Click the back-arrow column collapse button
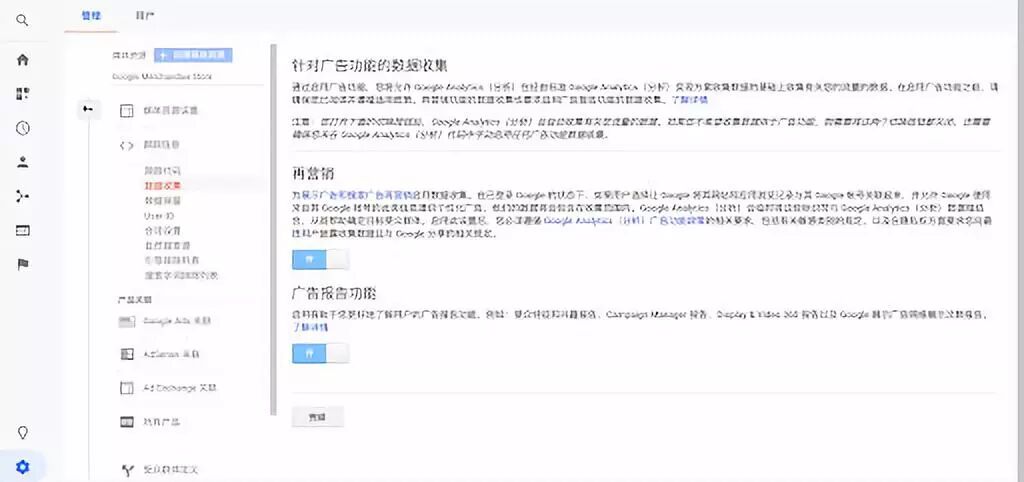 coord(88,109)
